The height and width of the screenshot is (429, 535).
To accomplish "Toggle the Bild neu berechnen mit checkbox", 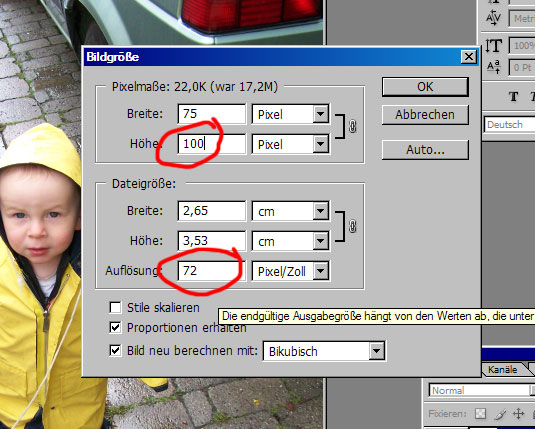I will pos(115,351).
